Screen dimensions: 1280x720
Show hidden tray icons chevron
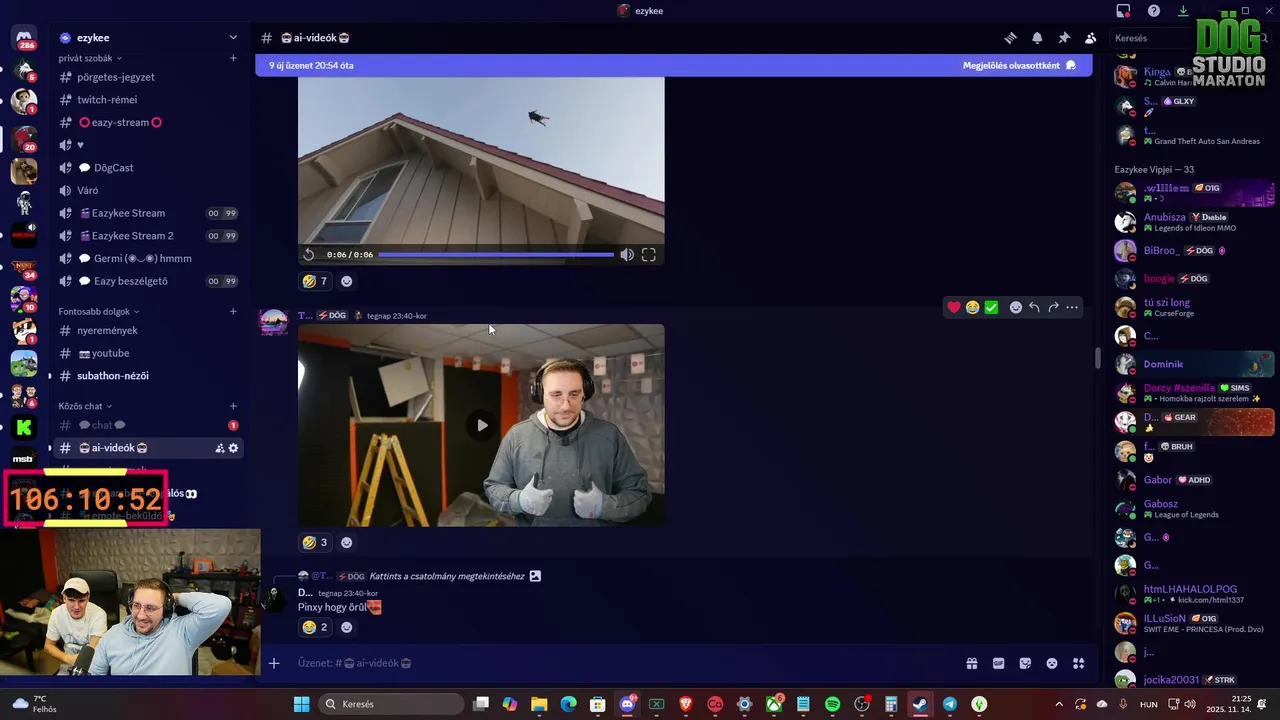[x=1059, y=704]
